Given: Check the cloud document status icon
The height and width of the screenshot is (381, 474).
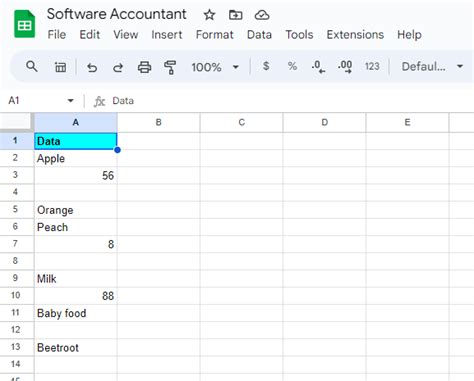Looking at the screenshot, I should click(262, 15).
